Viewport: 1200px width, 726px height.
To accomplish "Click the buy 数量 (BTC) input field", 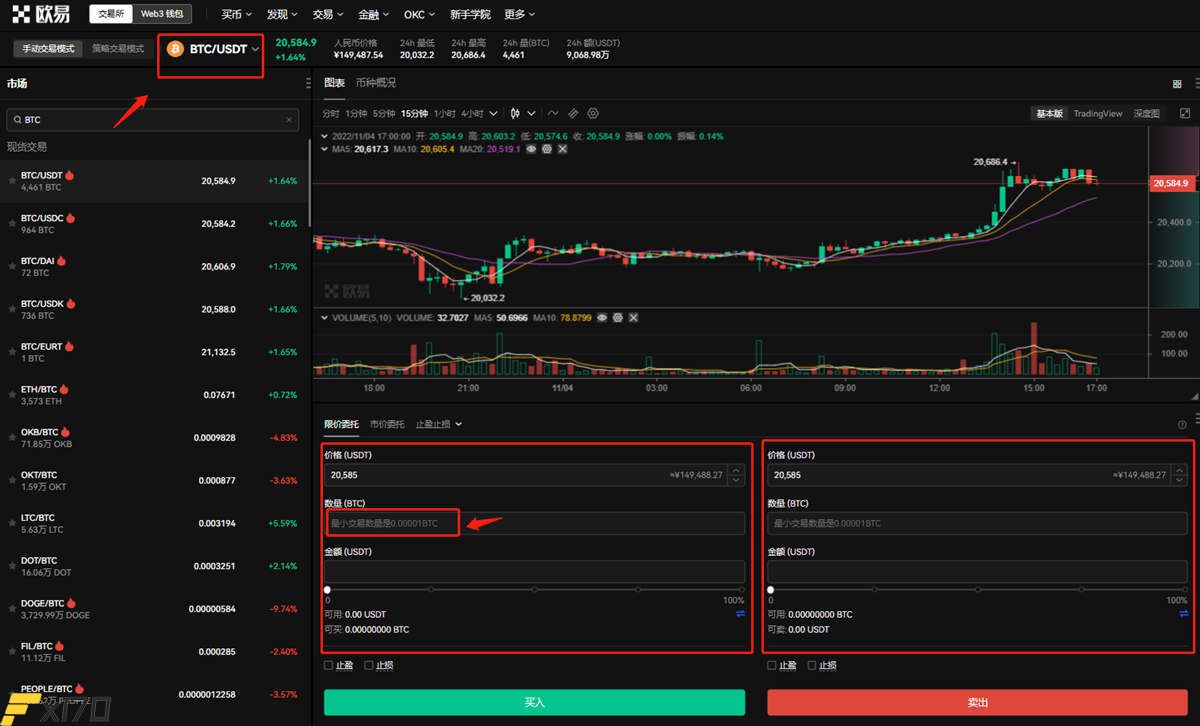I will tap(534, 523).
